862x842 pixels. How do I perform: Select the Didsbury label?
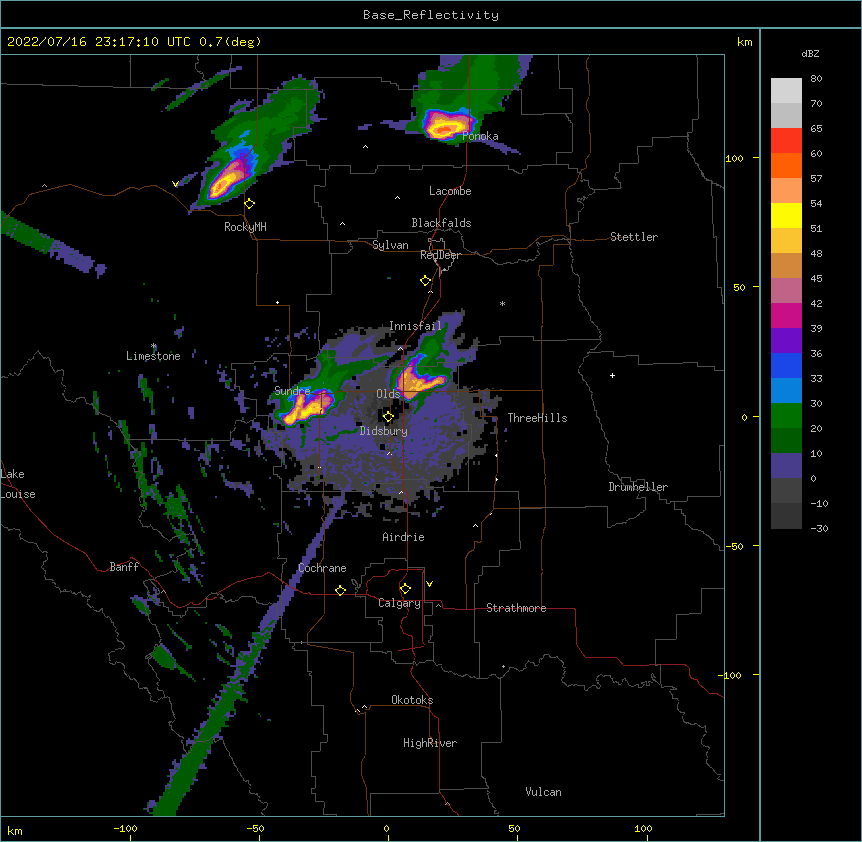[x=384, y=431]
